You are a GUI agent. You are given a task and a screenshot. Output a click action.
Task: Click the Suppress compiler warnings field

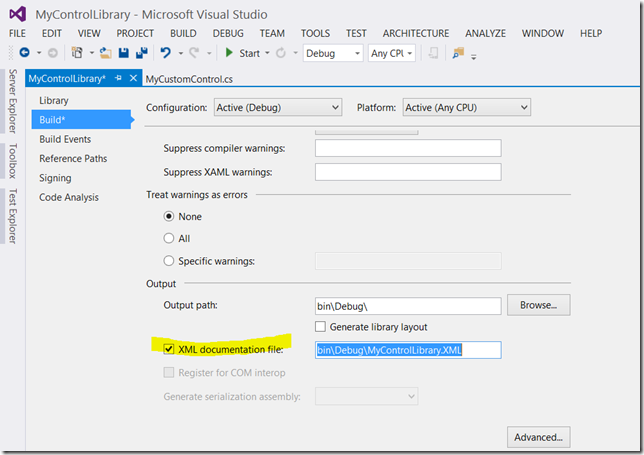tap(408, 148)
